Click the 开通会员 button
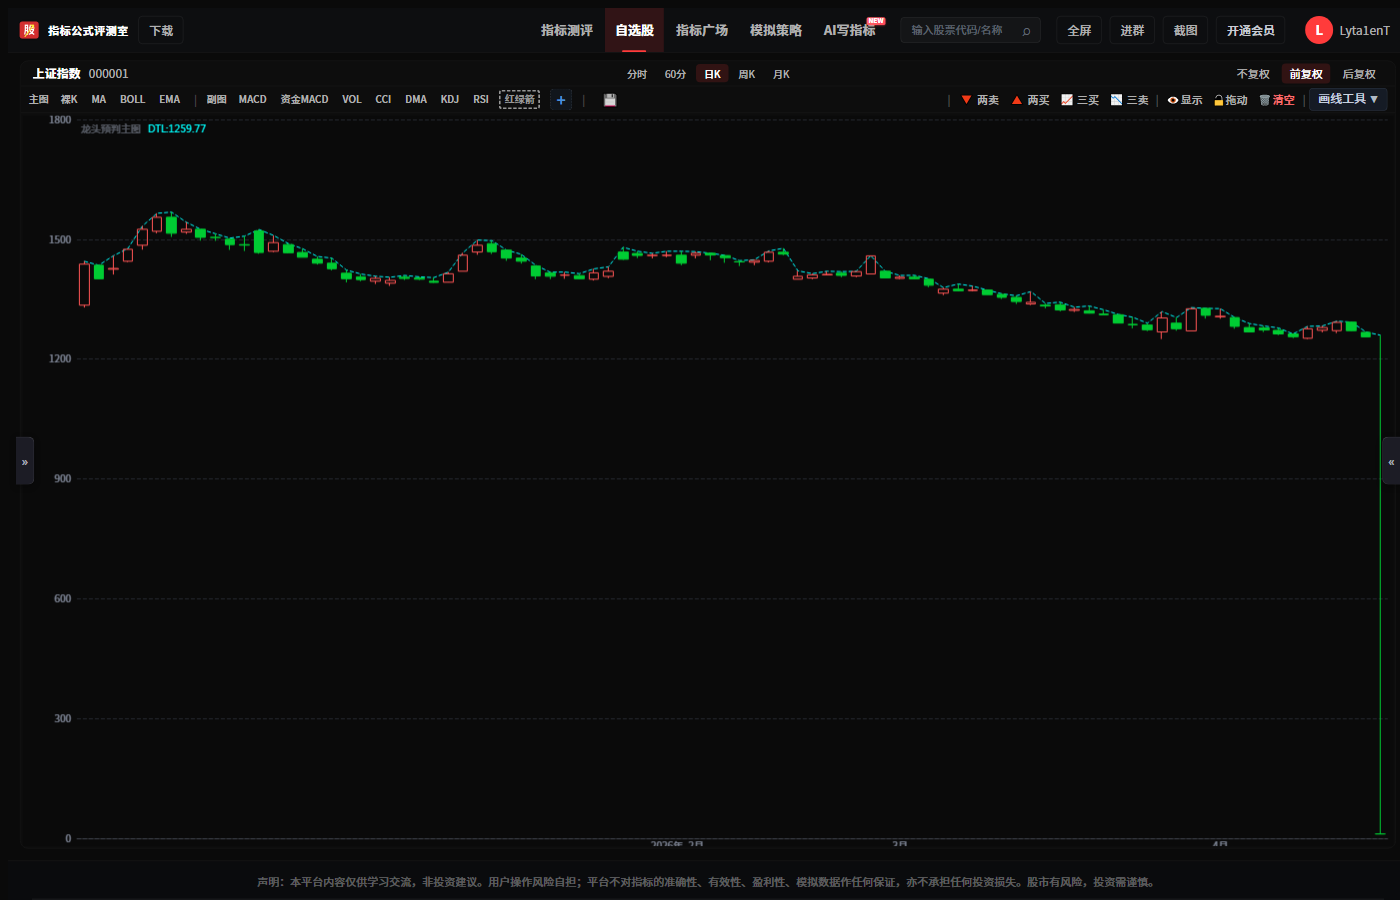The height and width of the screenshot is (900, 1400). click(1250, 30)
